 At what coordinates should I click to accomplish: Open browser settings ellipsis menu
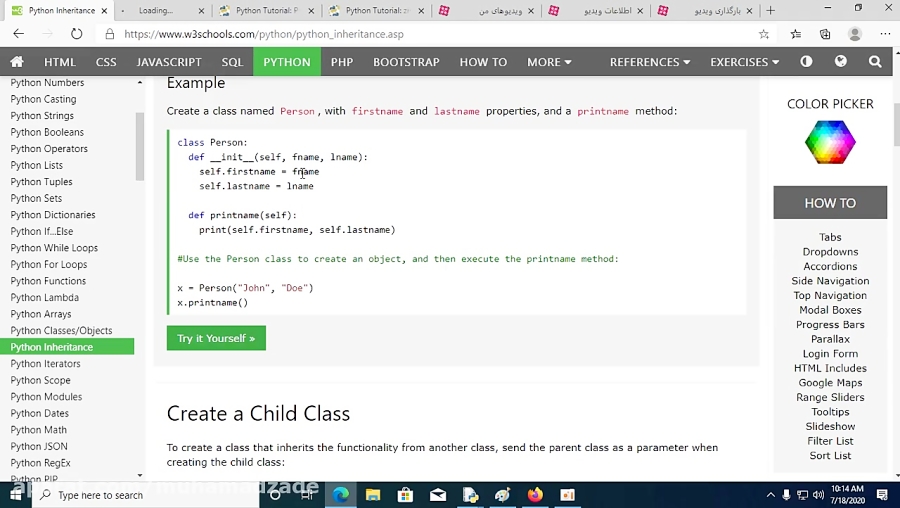click(885, 34)
